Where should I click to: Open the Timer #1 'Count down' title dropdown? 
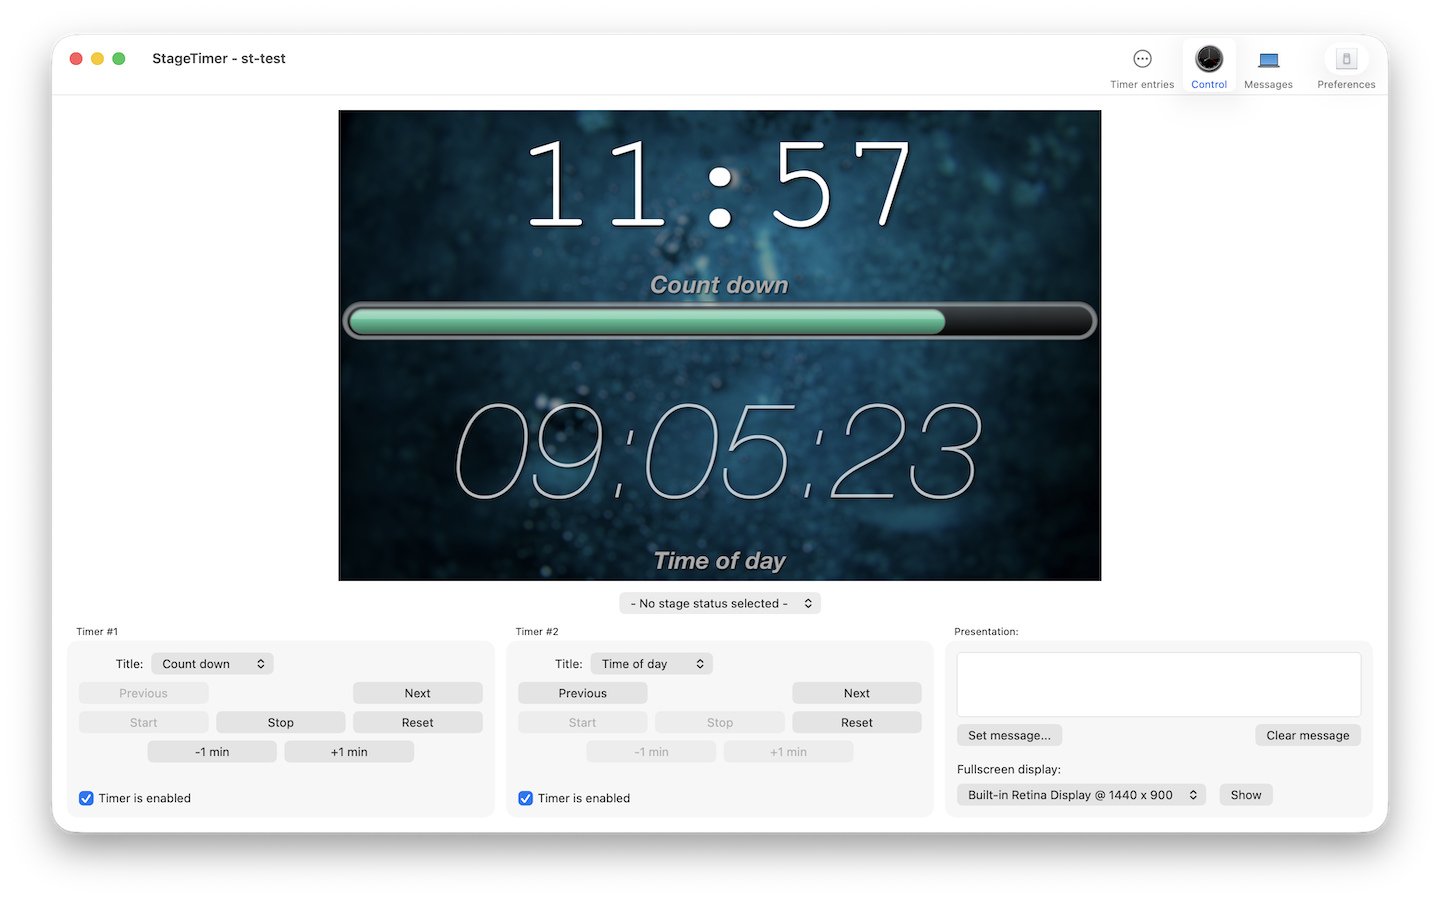tap(212, 664)
